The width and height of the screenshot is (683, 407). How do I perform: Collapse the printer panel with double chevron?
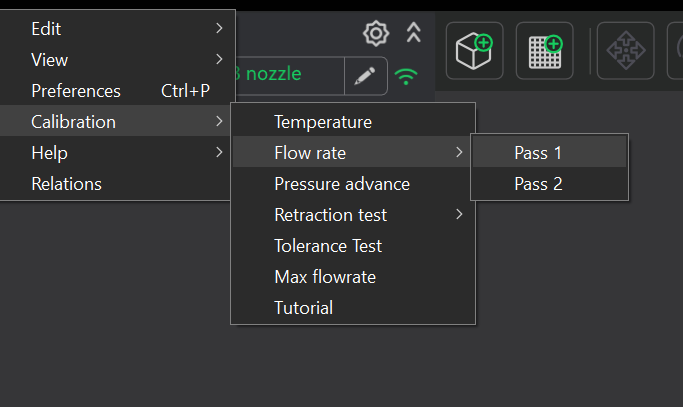pyautogui.click(x=414, y=33)
